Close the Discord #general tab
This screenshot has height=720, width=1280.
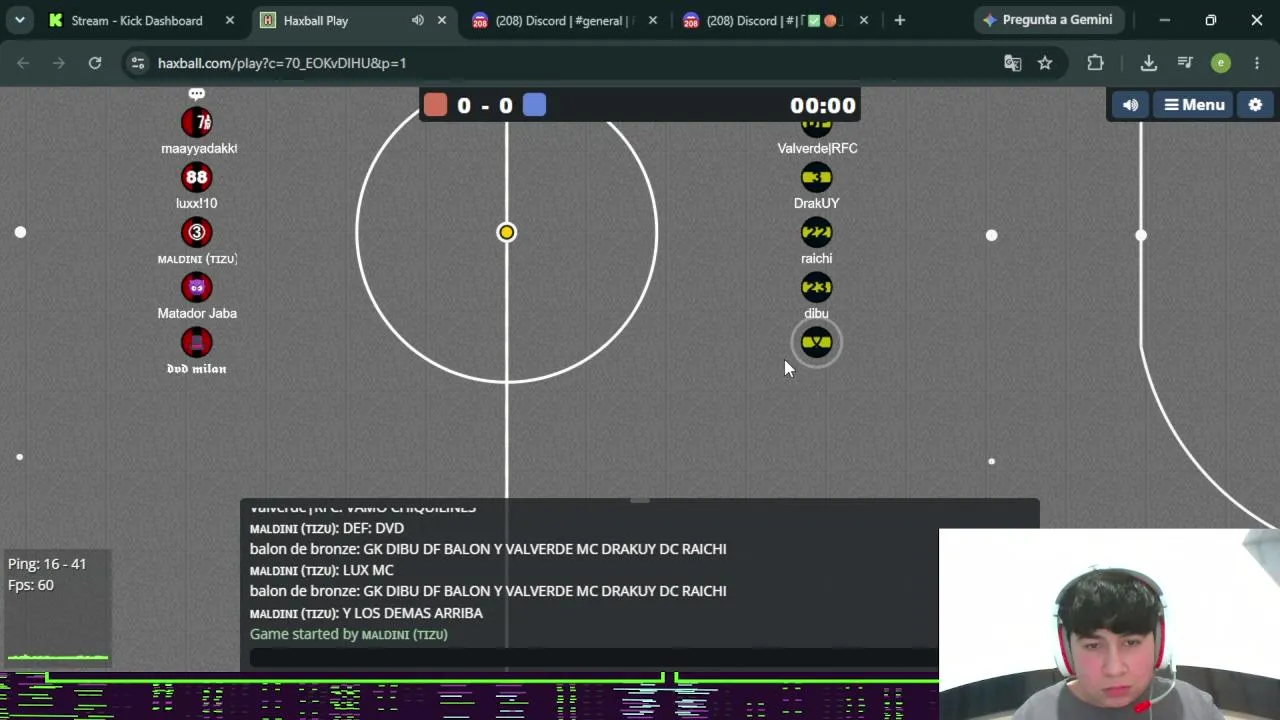[653, 20]
